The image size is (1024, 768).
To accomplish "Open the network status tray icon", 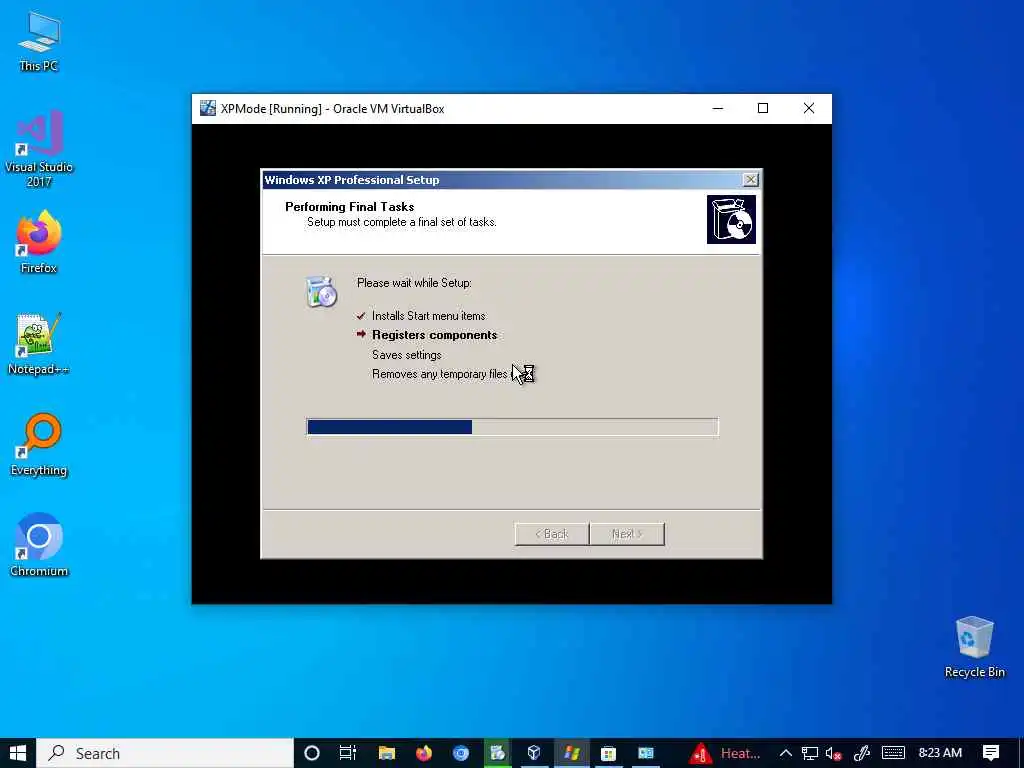I will [810, 753].
